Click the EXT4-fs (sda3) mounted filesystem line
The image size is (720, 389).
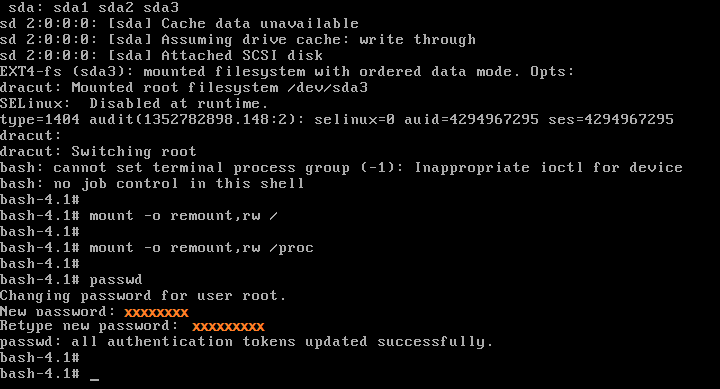287,72
